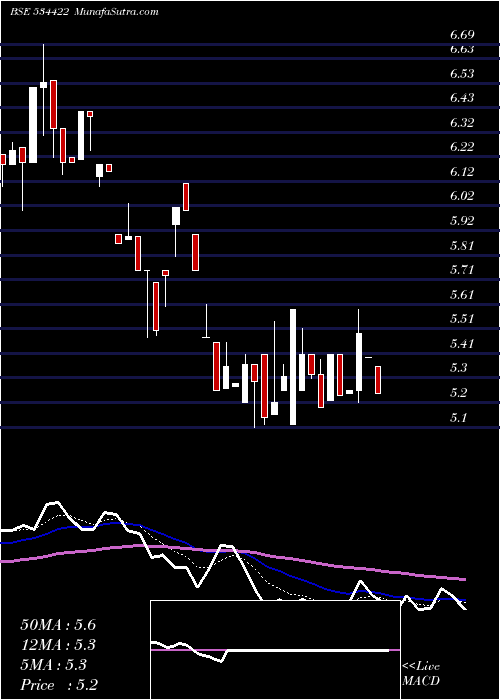
Task: Click the 6.69 price axis label
Action: (462, 35)
